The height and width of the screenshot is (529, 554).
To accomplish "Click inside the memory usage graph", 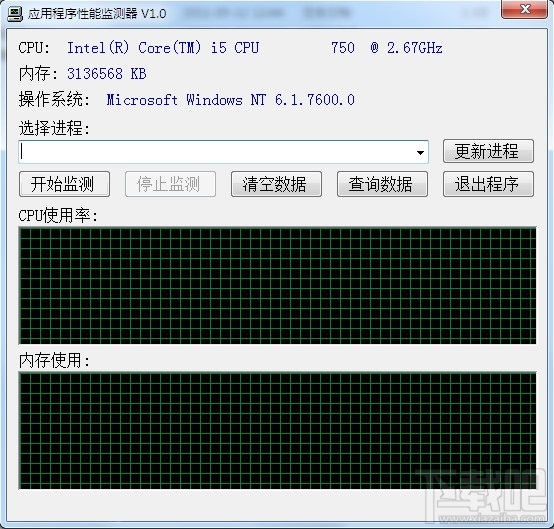I will click(x=277, y=430).
